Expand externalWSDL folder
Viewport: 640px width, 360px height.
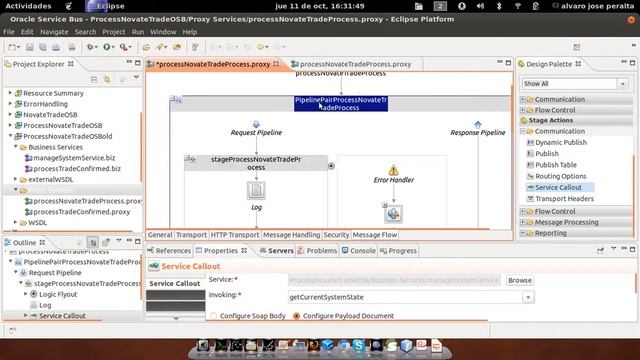coord(16,179)
